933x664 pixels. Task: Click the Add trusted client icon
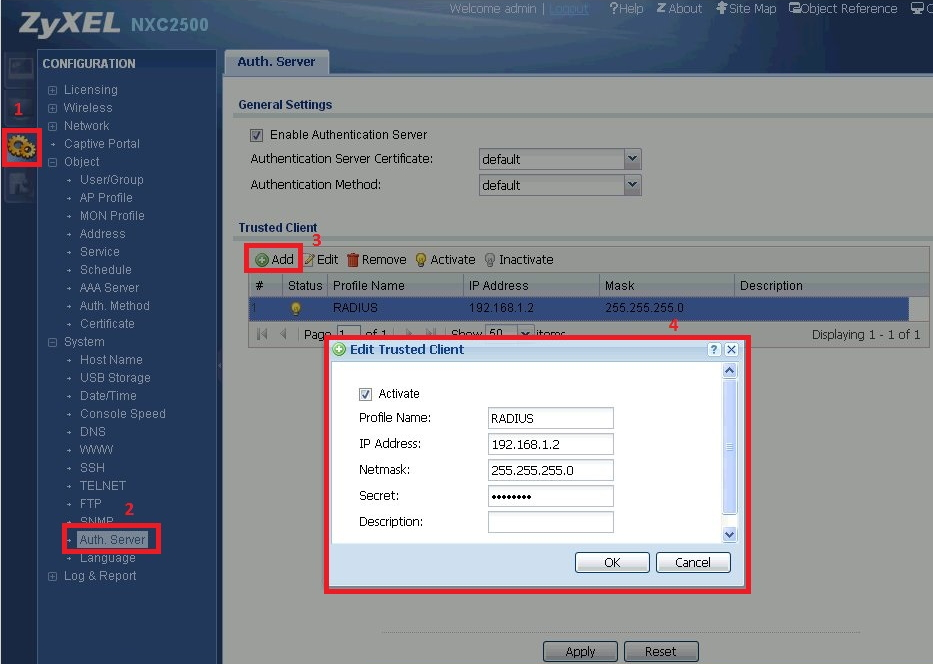[x=262, y=260]
